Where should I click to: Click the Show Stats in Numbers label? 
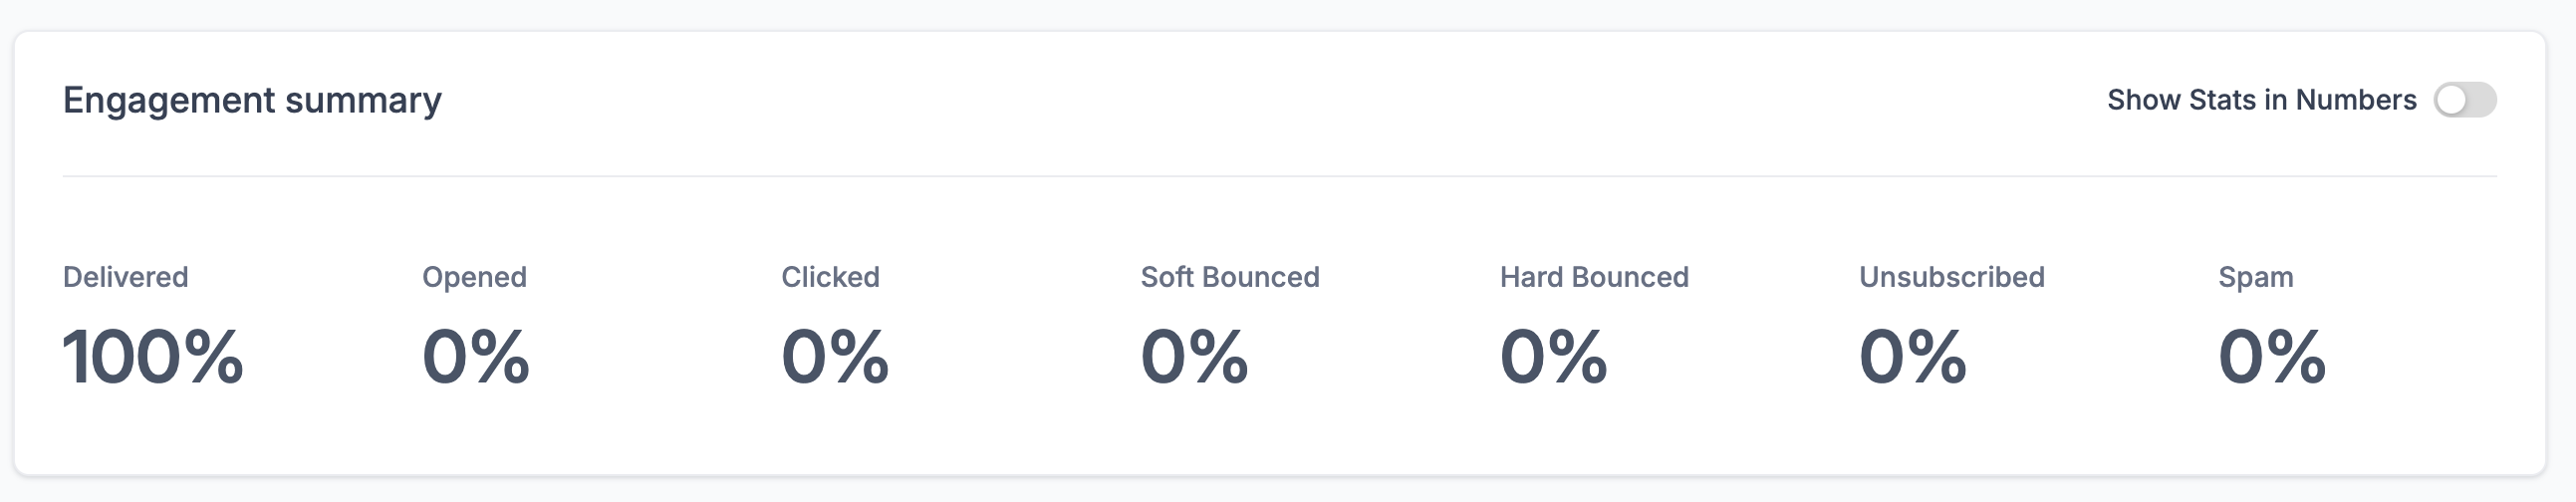(2261, 100)
